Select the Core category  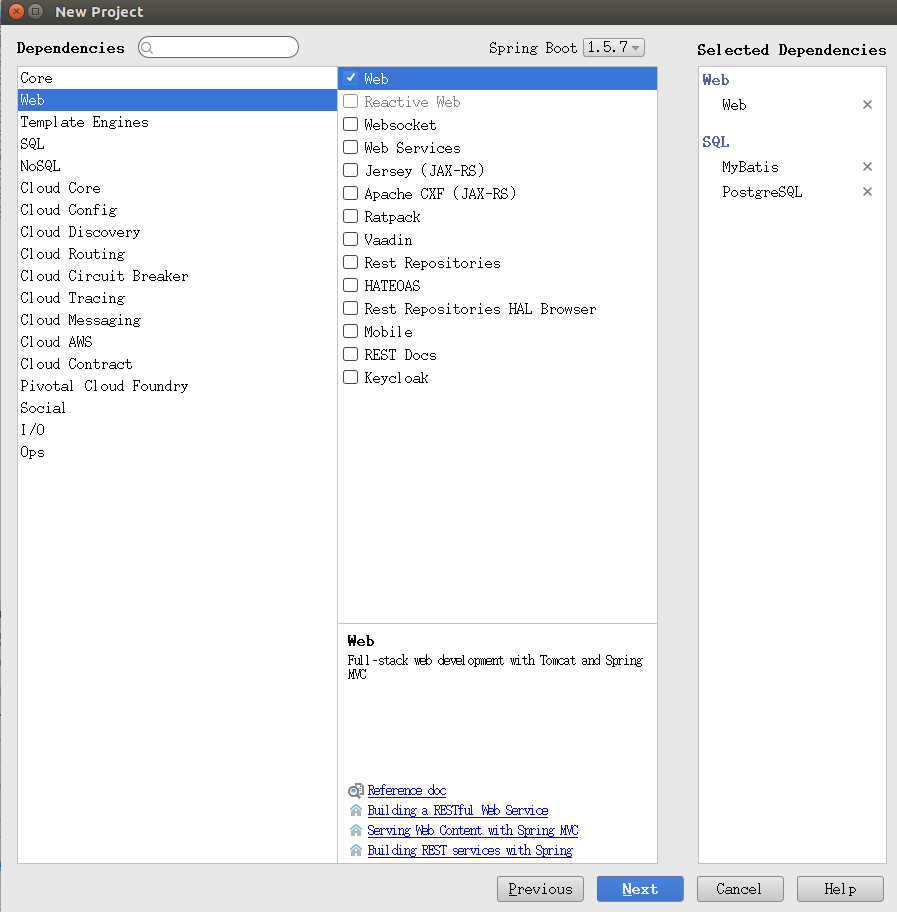click(177, 78)
